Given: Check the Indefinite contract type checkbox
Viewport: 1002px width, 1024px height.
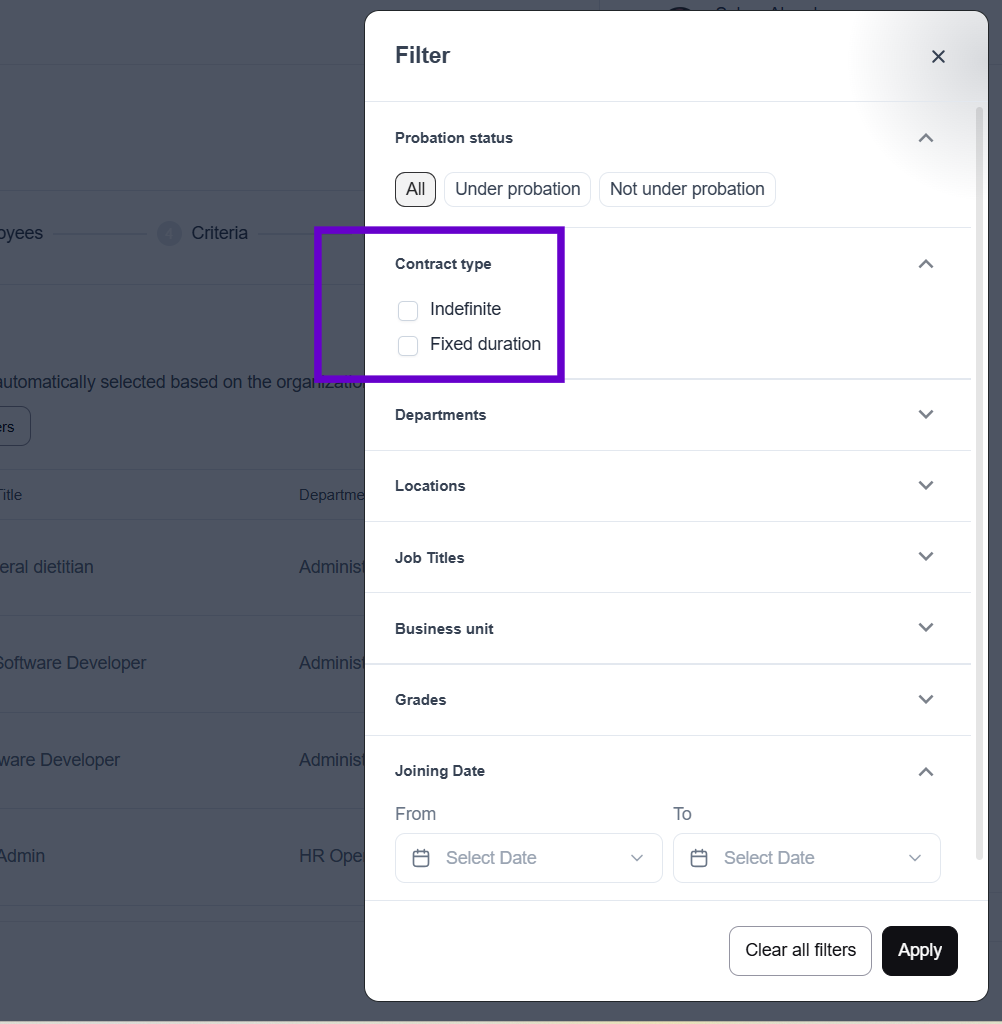Looking at the screenshot, I should pos(408,310).
